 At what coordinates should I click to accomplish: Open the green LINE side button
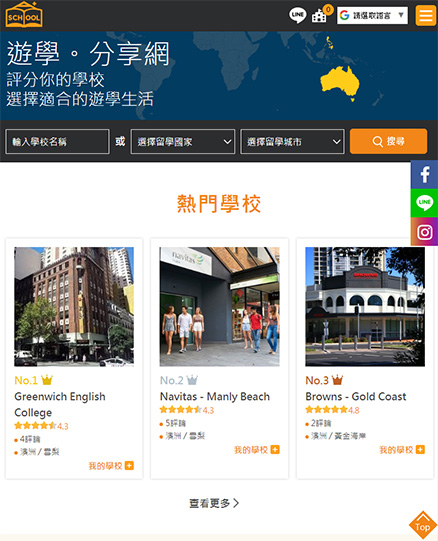point(424,203)
